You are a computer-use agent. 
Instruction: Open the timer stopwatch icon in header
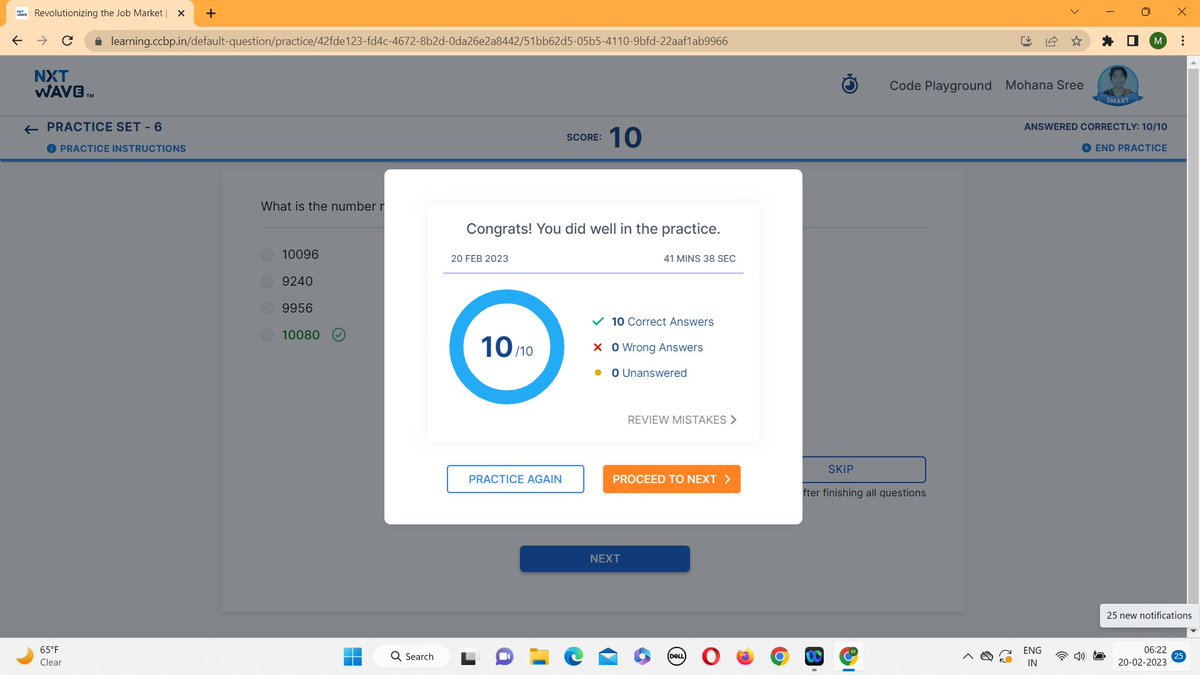[x=849, y=85]
